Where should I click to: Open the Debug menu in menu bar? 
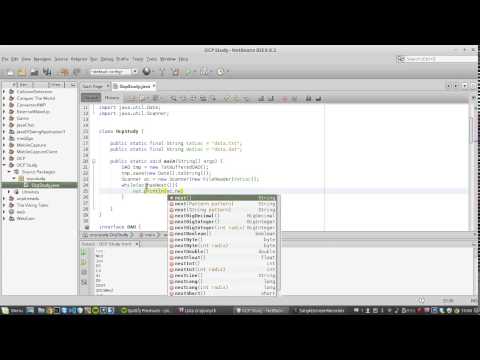pos(107,59)
